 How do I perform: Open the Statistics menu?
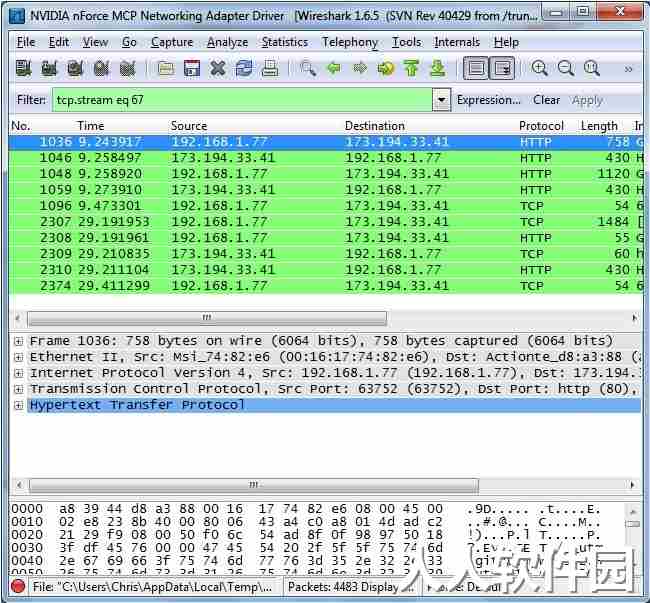click(285, 42)
